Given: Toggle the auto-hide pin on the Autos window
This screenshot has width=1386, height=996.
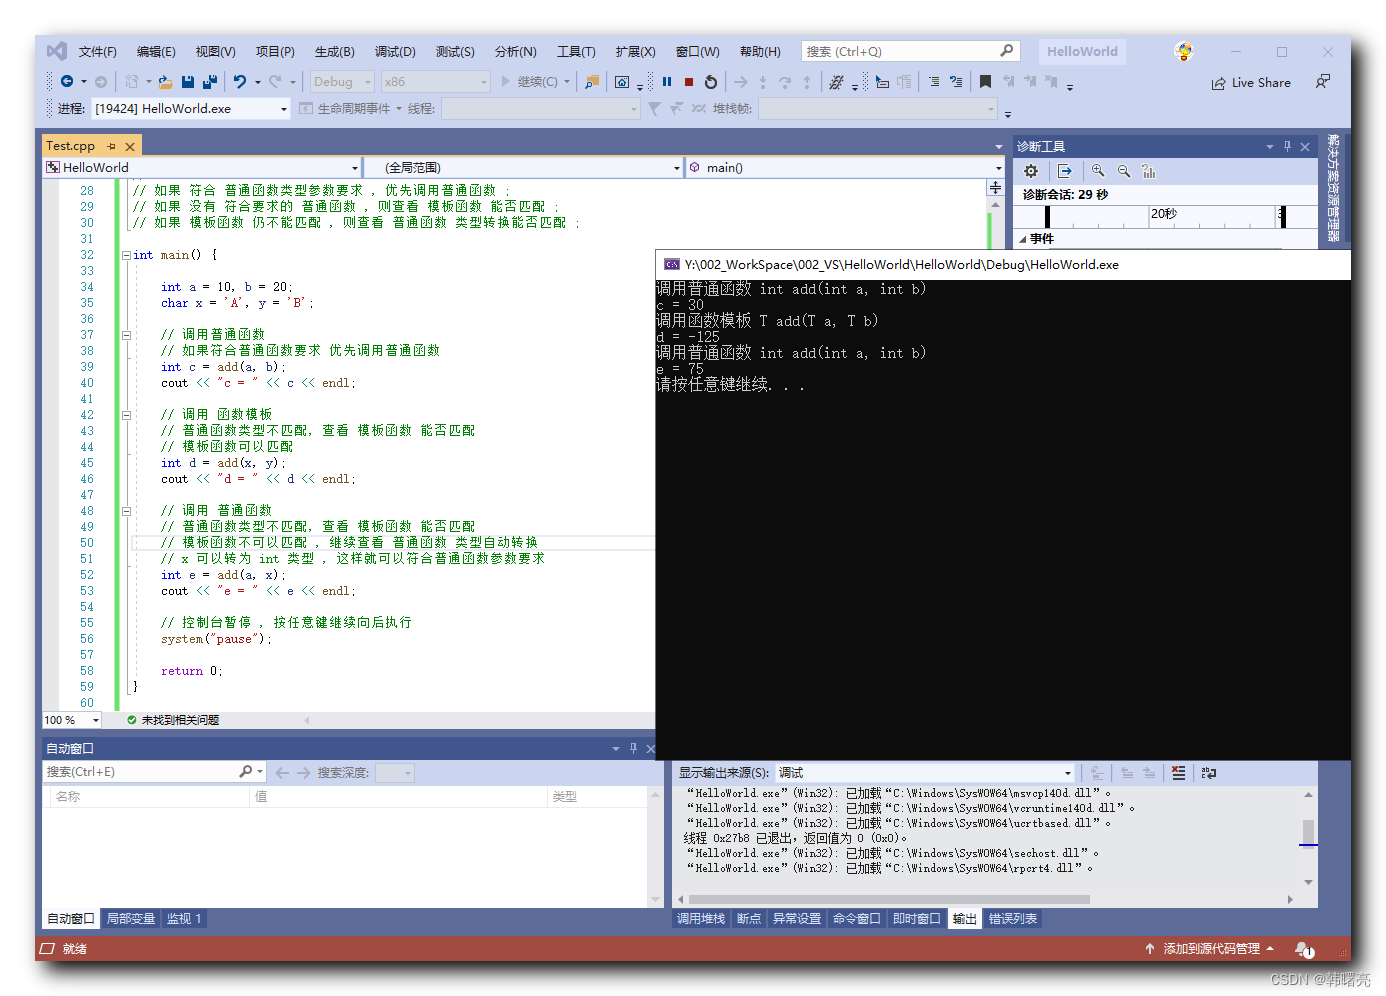Looking at the screenshot, I should pos(633,748).
